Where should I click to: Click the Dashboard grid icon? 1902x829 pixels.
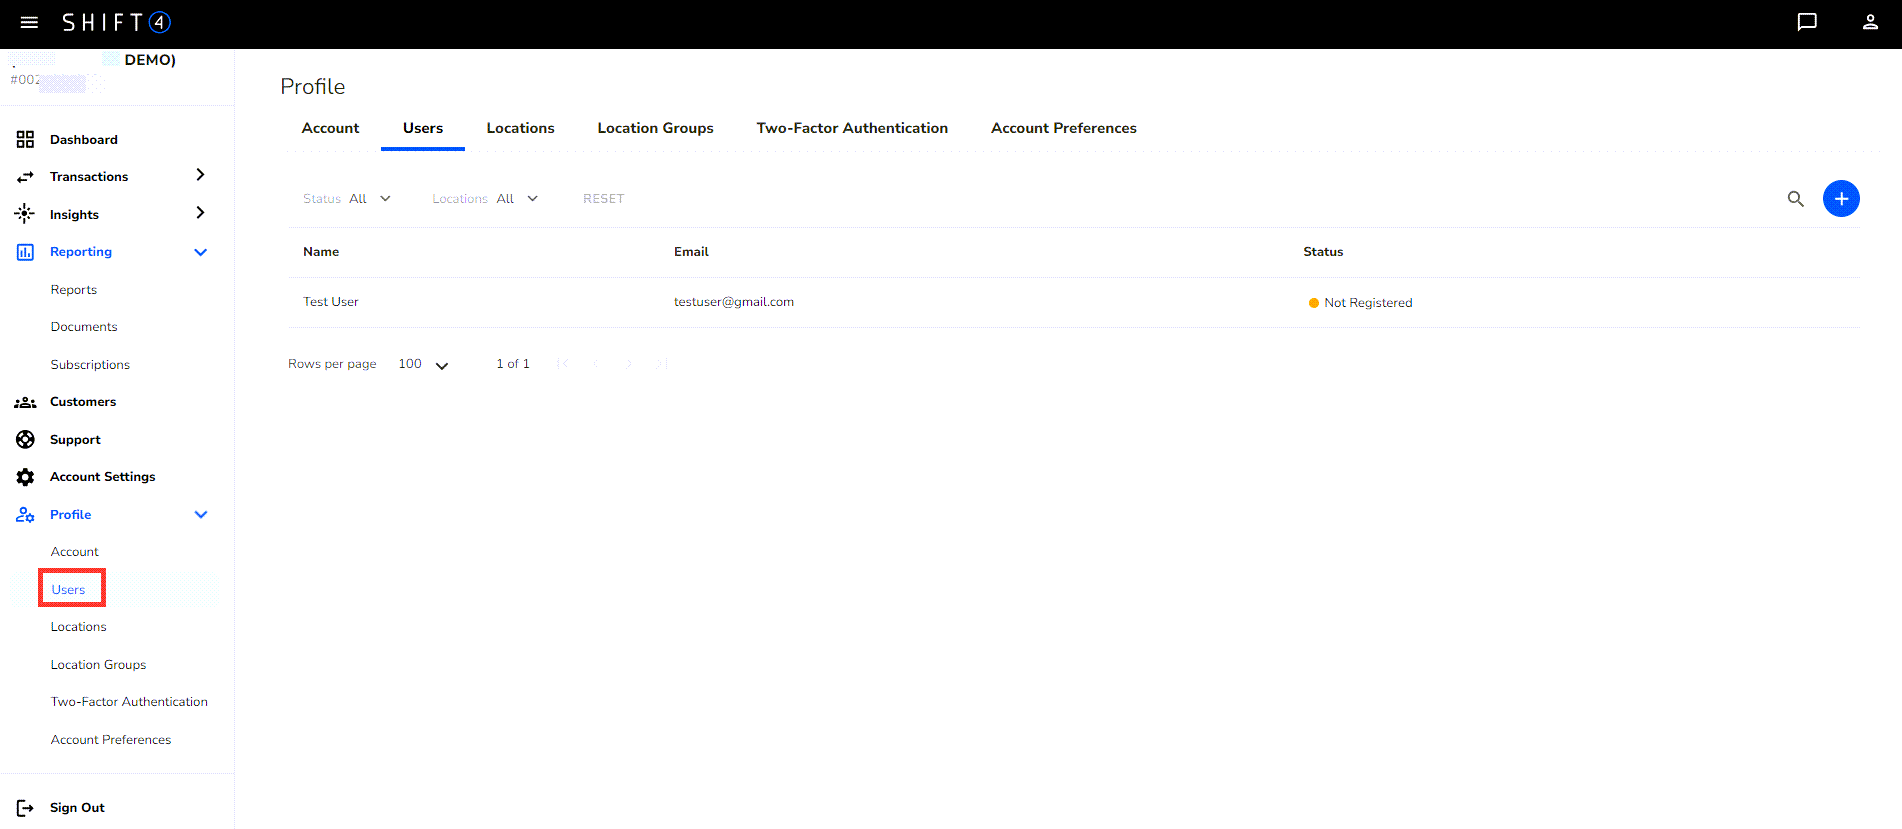25,140
